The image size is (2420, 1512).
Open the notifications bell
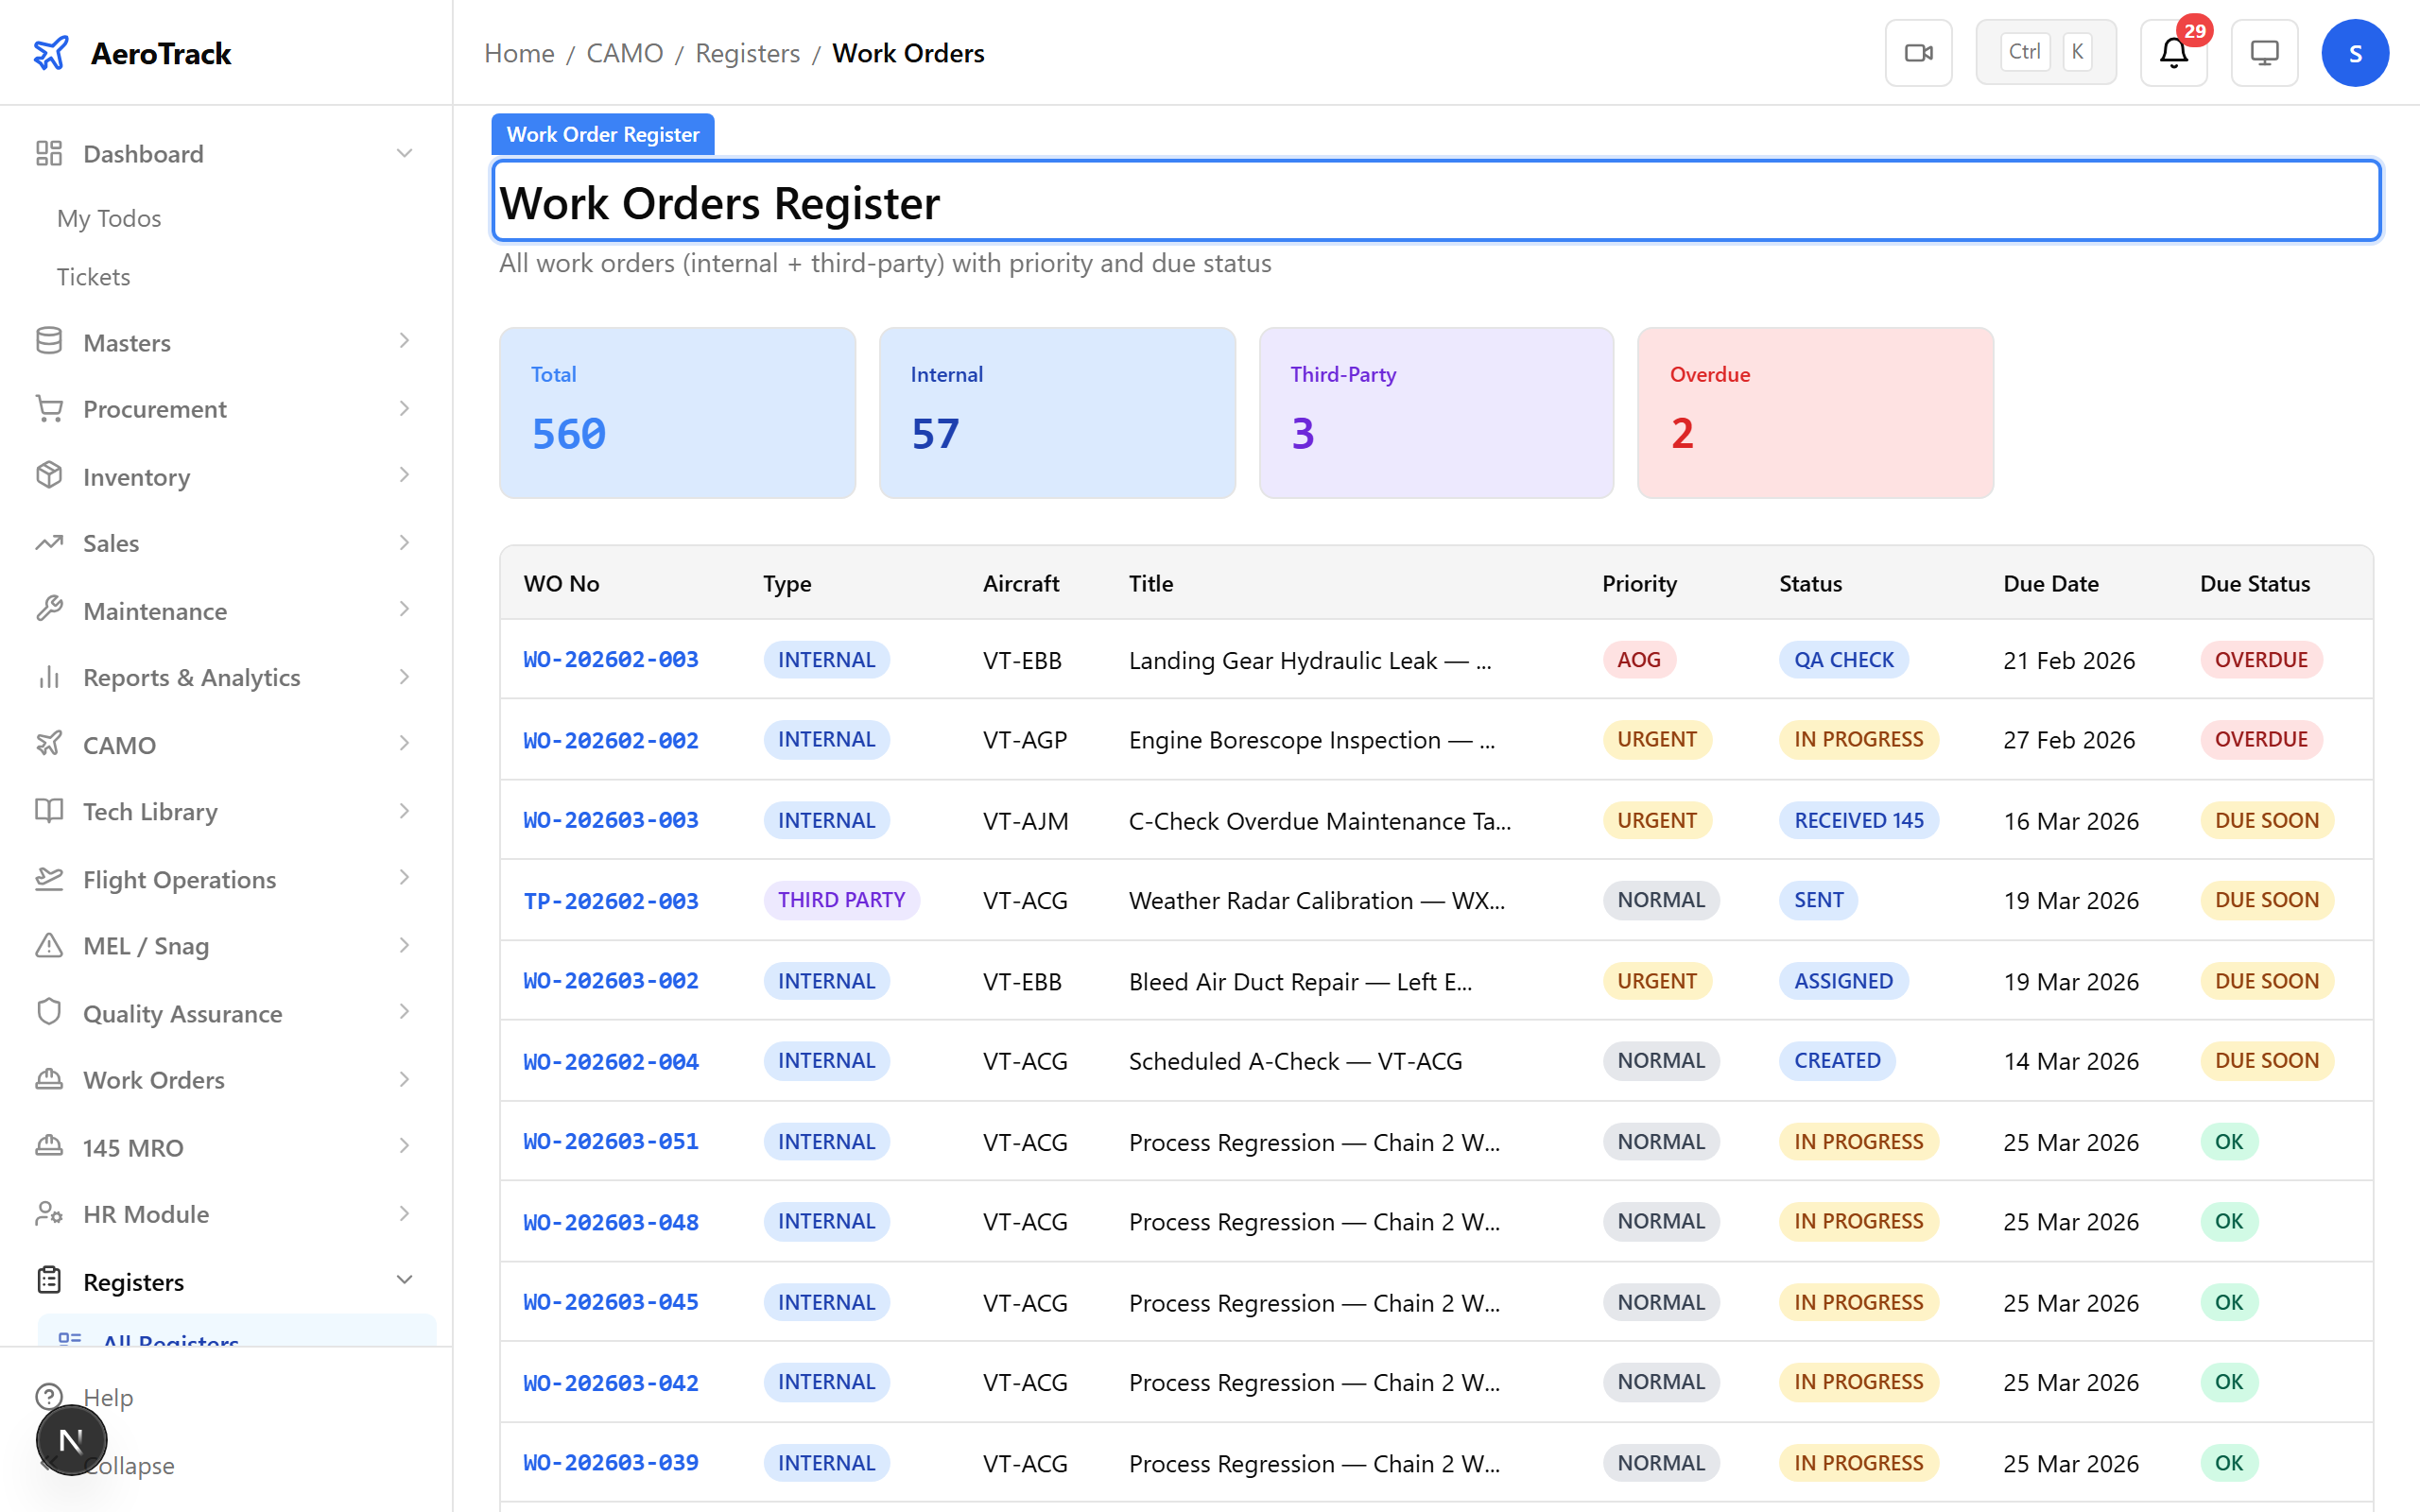point(2173,53)
